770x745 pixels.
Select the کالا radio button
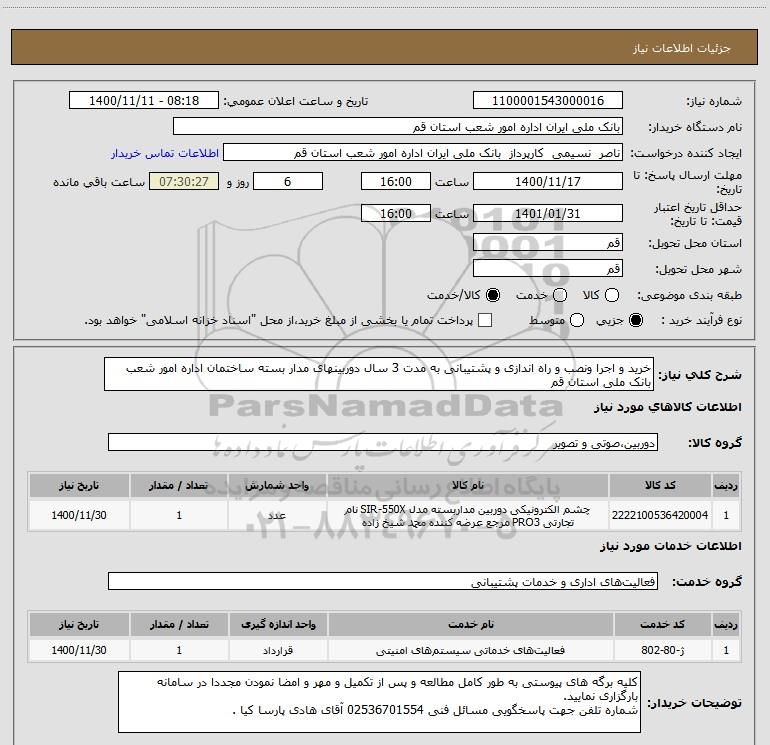coord(612,295)
